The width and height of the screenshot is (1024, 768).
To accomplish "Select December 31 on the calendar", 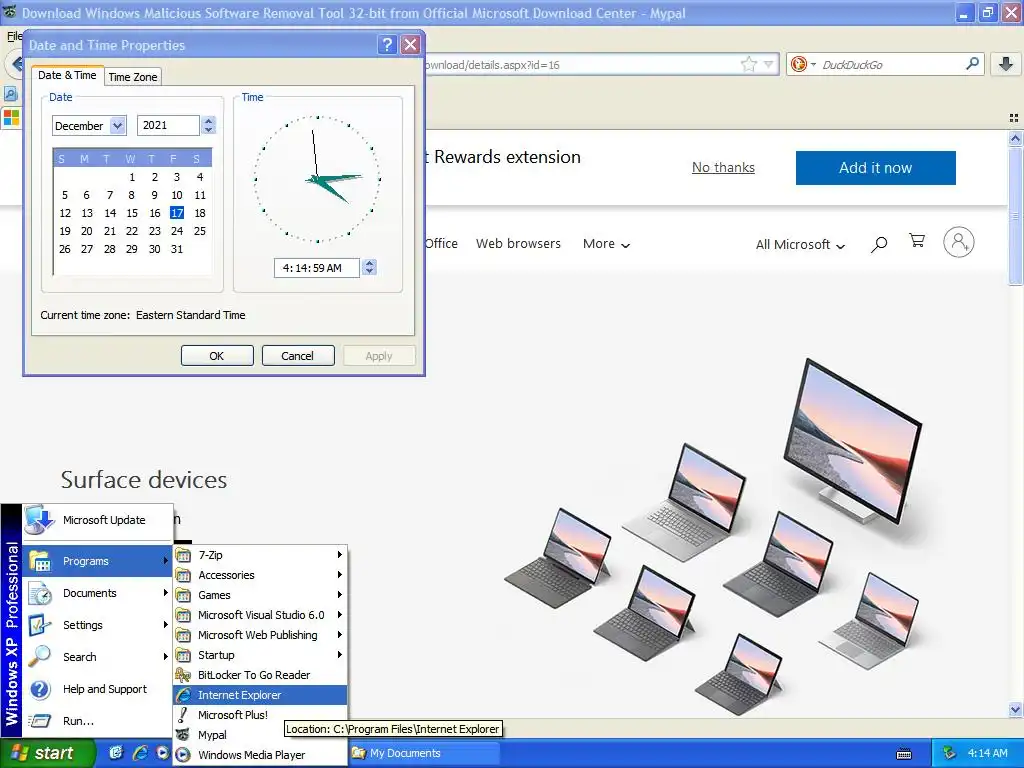I will point(177,249).
